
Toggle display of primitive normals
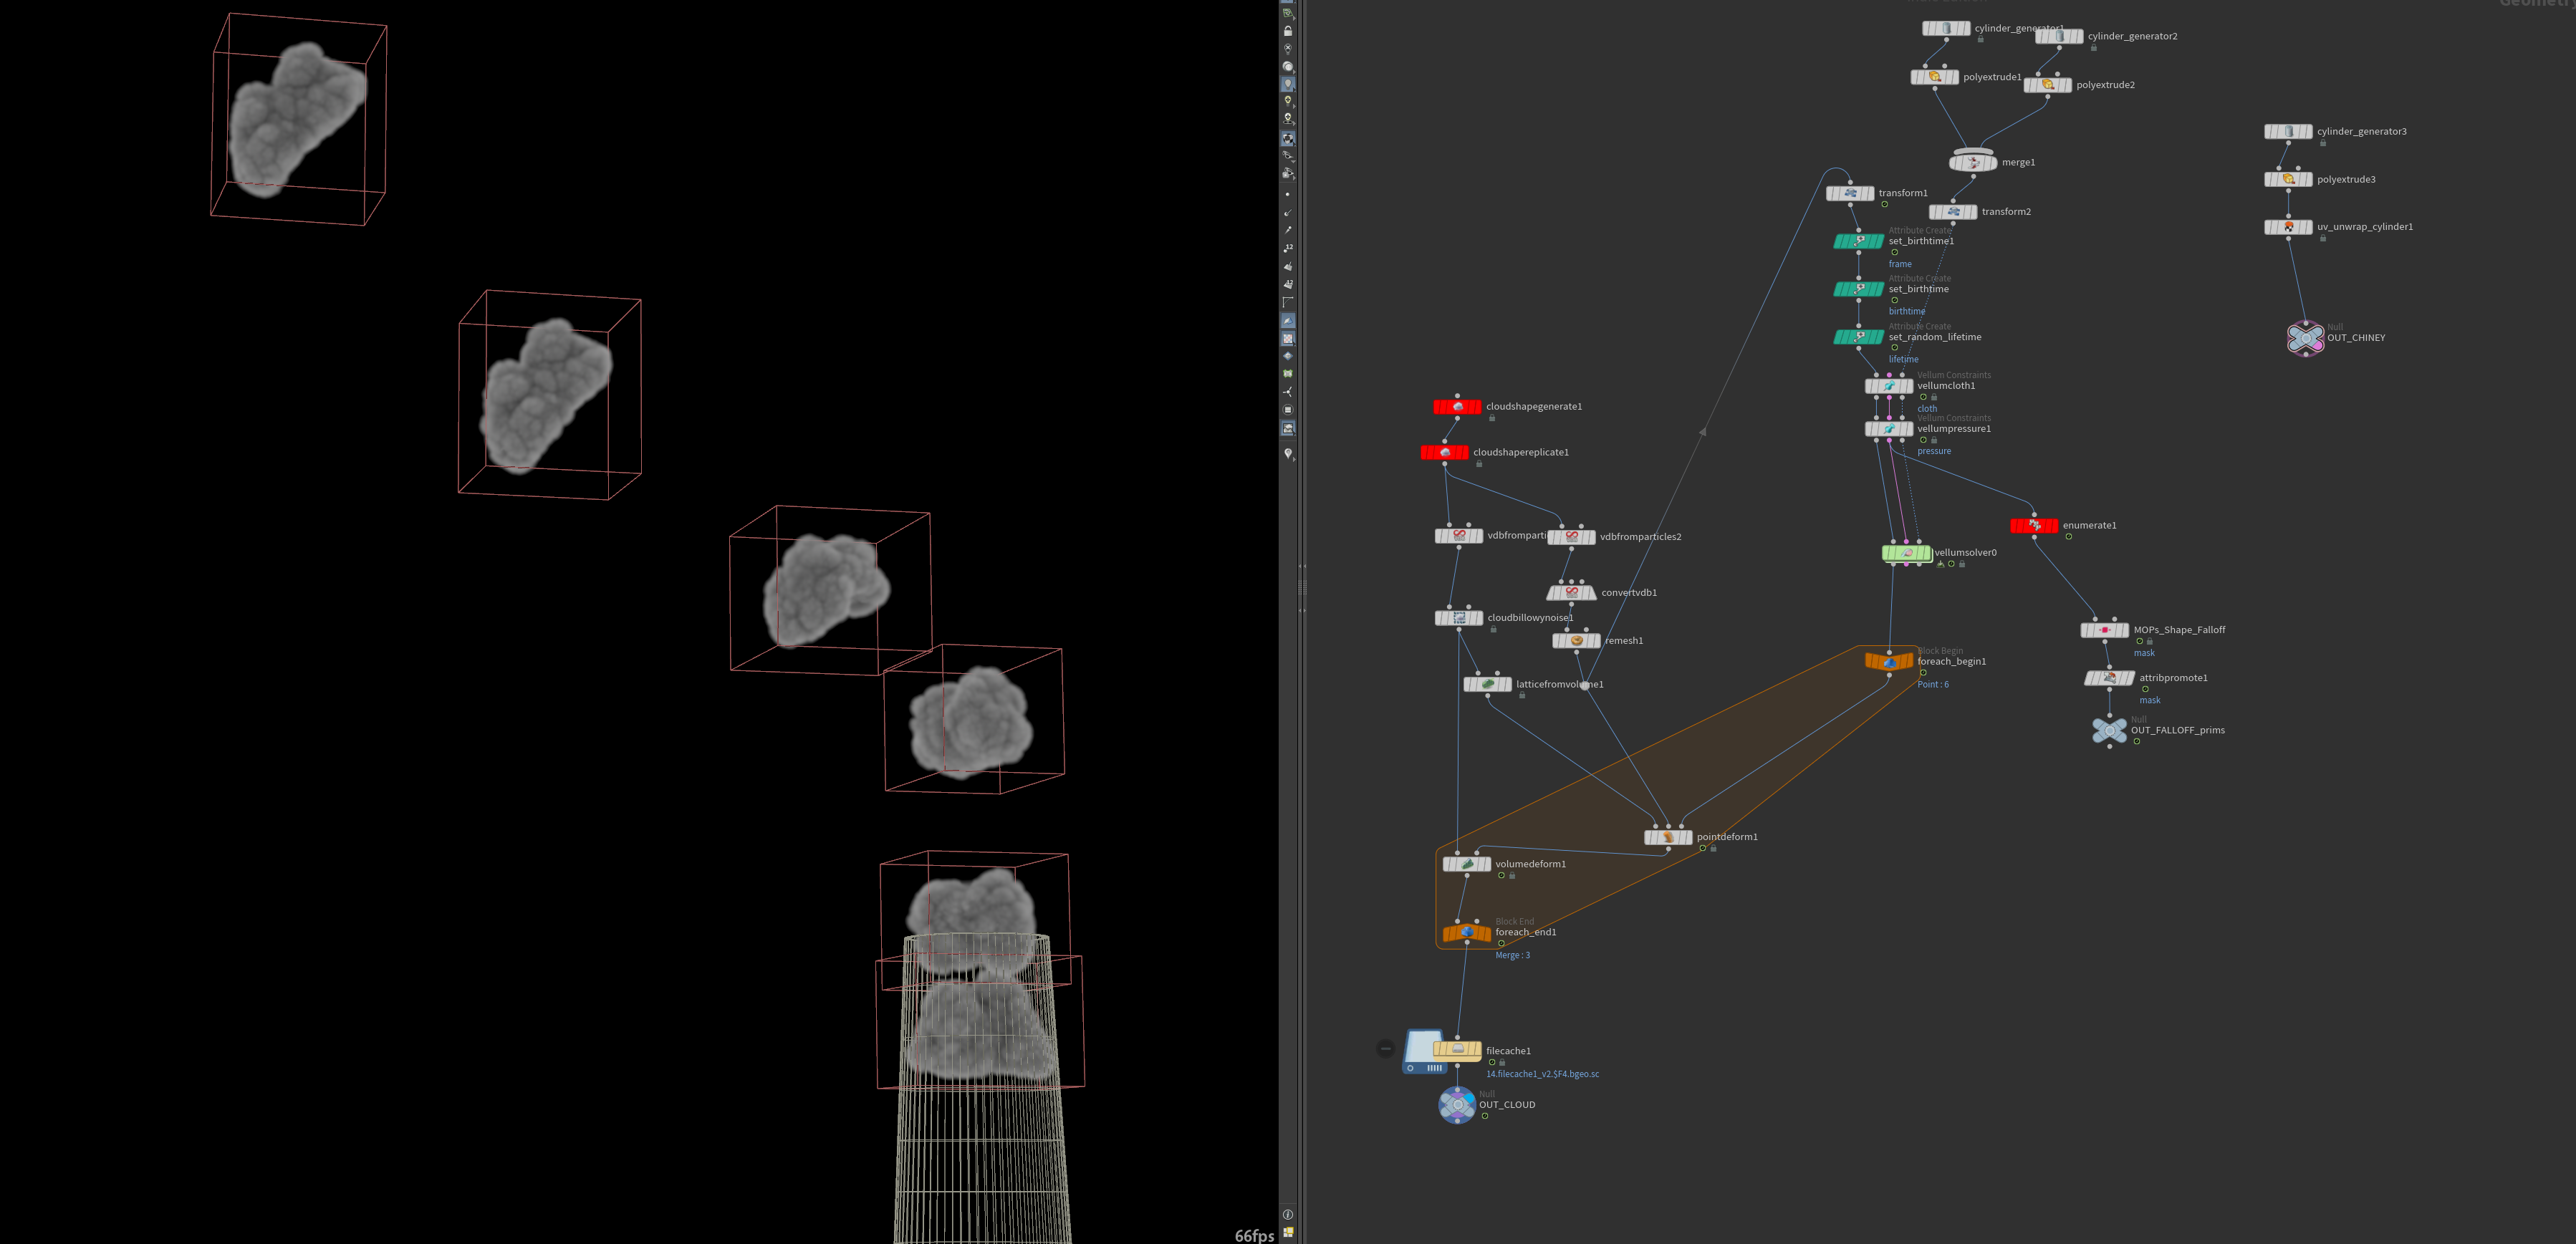click(1288, 266)
